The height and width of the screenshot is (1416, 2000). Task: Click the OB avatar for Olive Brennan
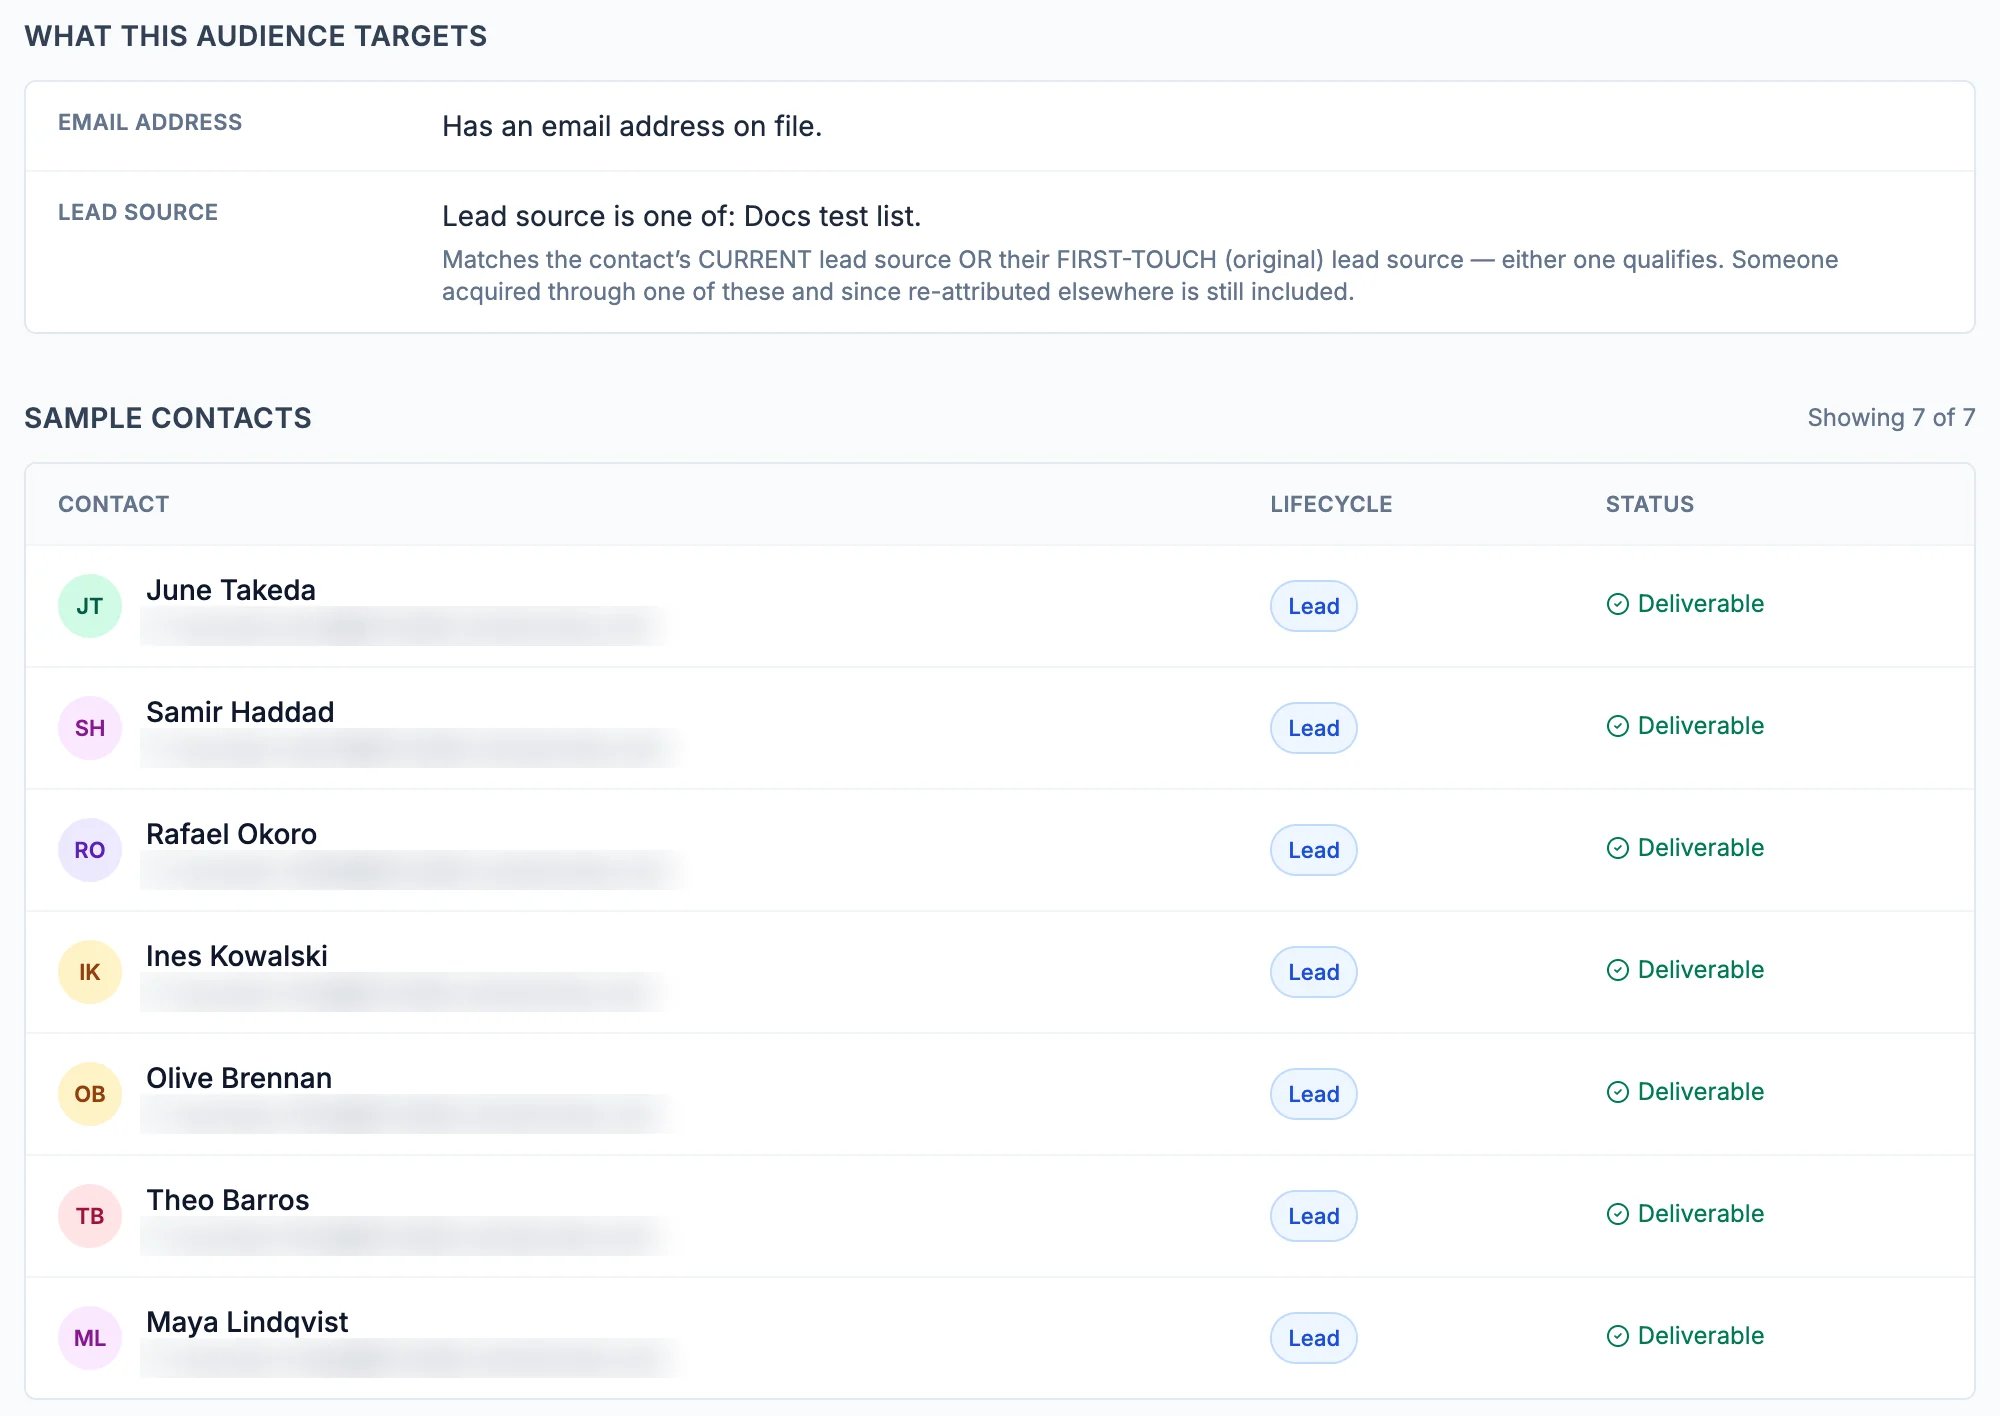[90, 1094]
